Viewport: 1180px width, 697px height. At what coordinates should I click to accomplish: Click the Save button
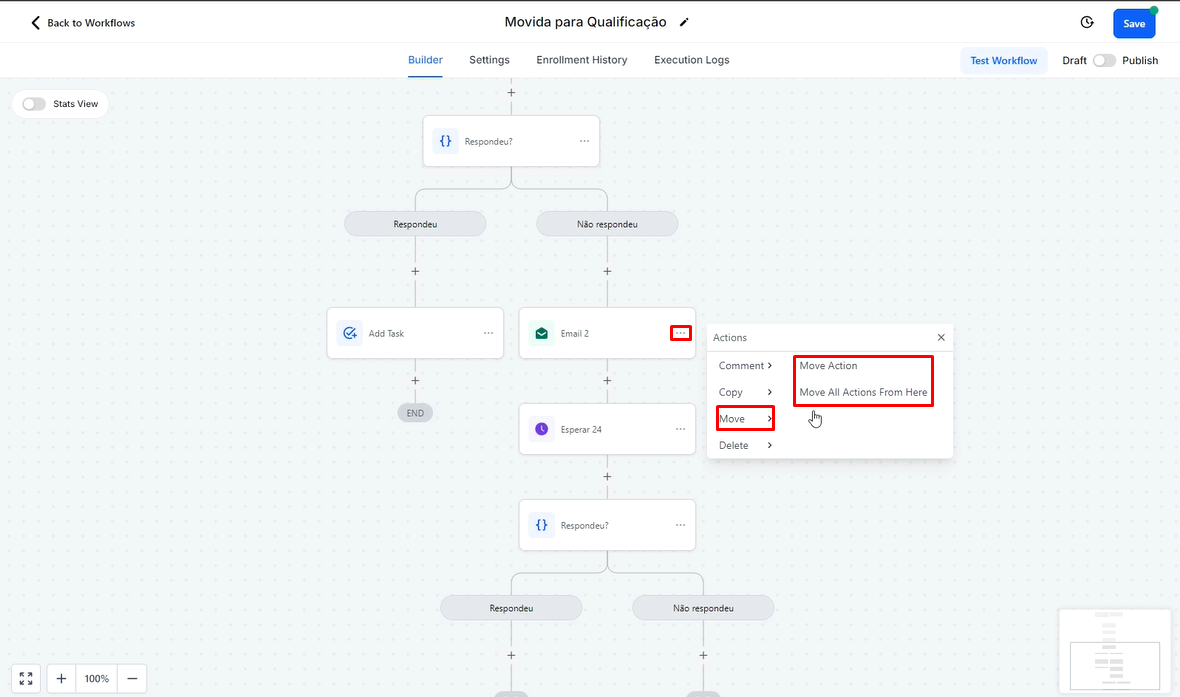1134,24
